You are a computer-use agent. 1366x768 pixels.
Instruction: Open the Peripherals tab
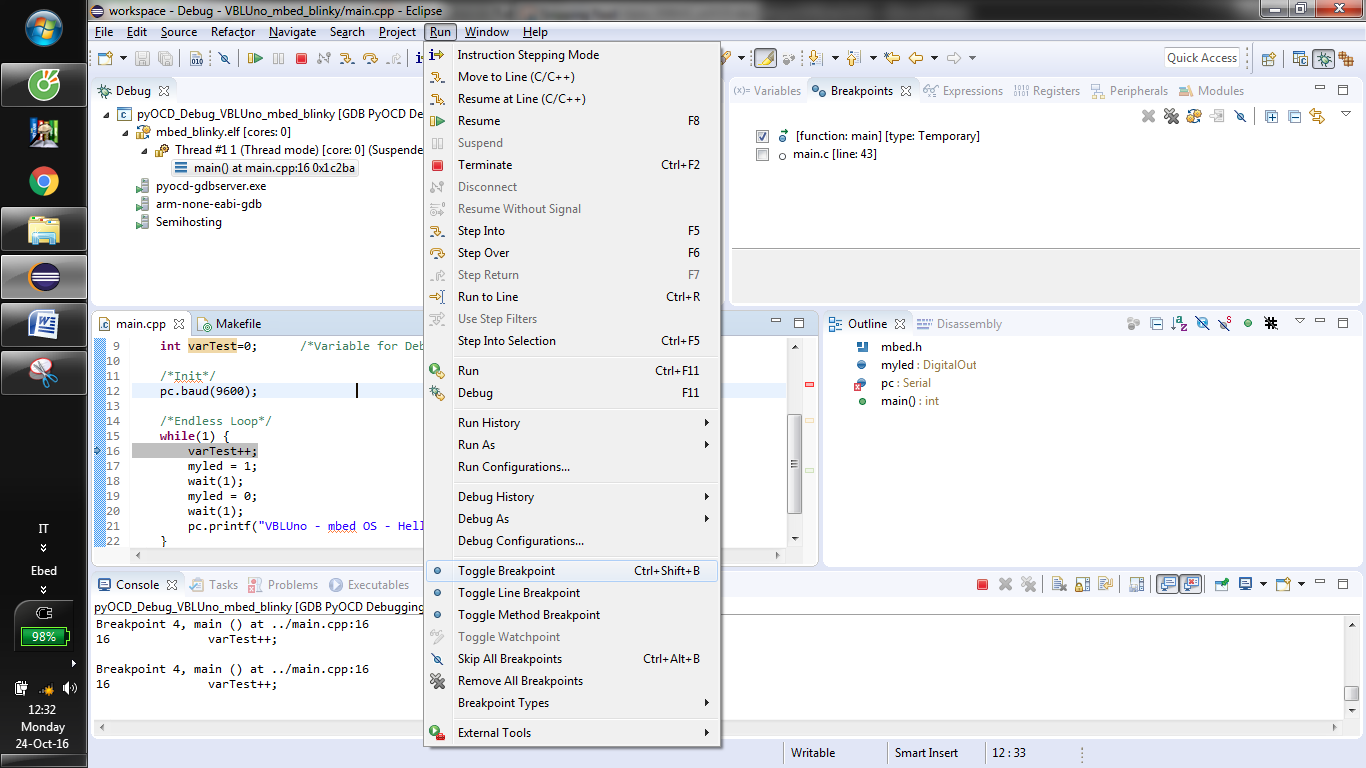[1129, 91]
